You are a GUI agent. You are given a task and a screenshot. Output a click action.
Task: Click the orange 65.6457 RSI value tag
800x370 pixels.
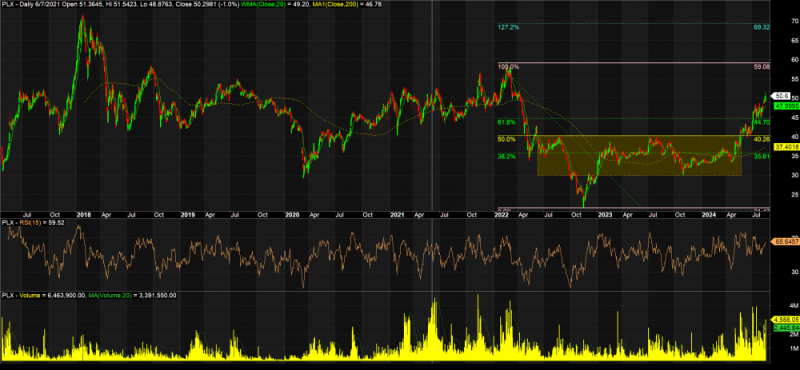point(786,242)
